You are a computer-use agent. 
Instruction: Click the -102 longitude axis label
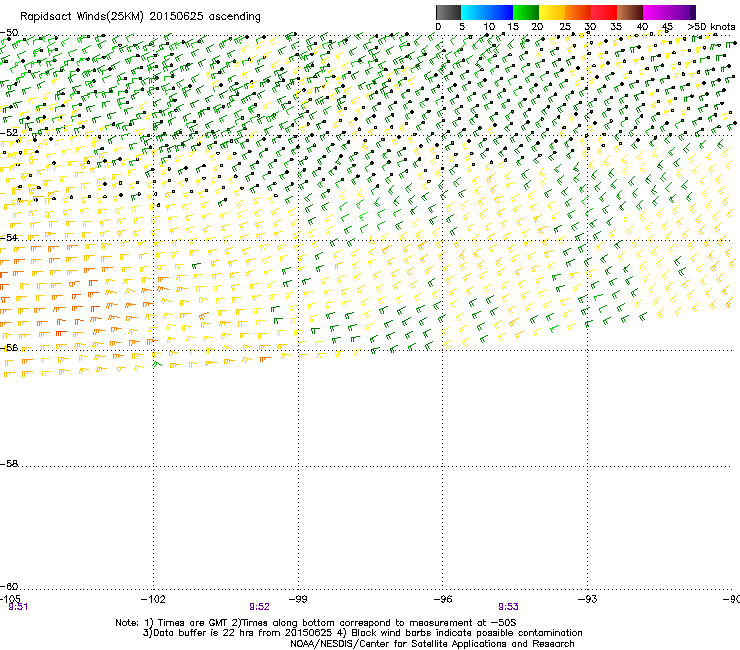point(153,599)
